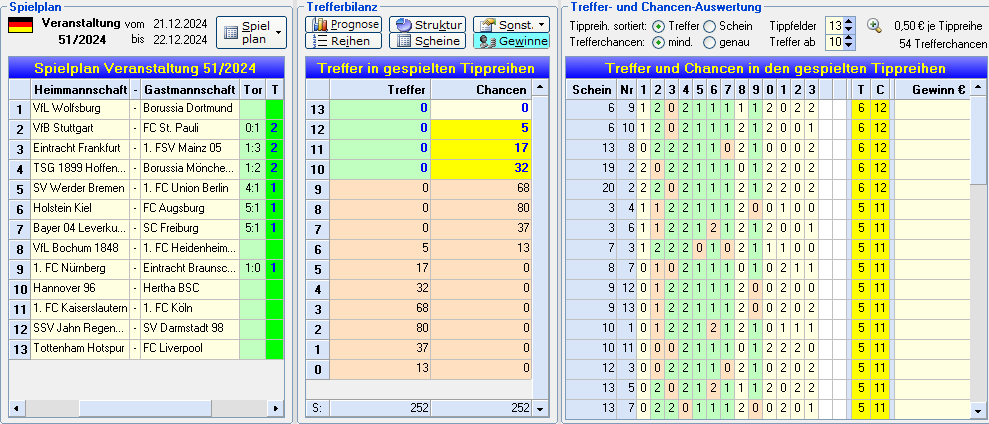This screenshot has width=989, height=424.
Task: Select Schein 20 row in Auswertung
Action: pyautogui.click(x=768, y=189)
